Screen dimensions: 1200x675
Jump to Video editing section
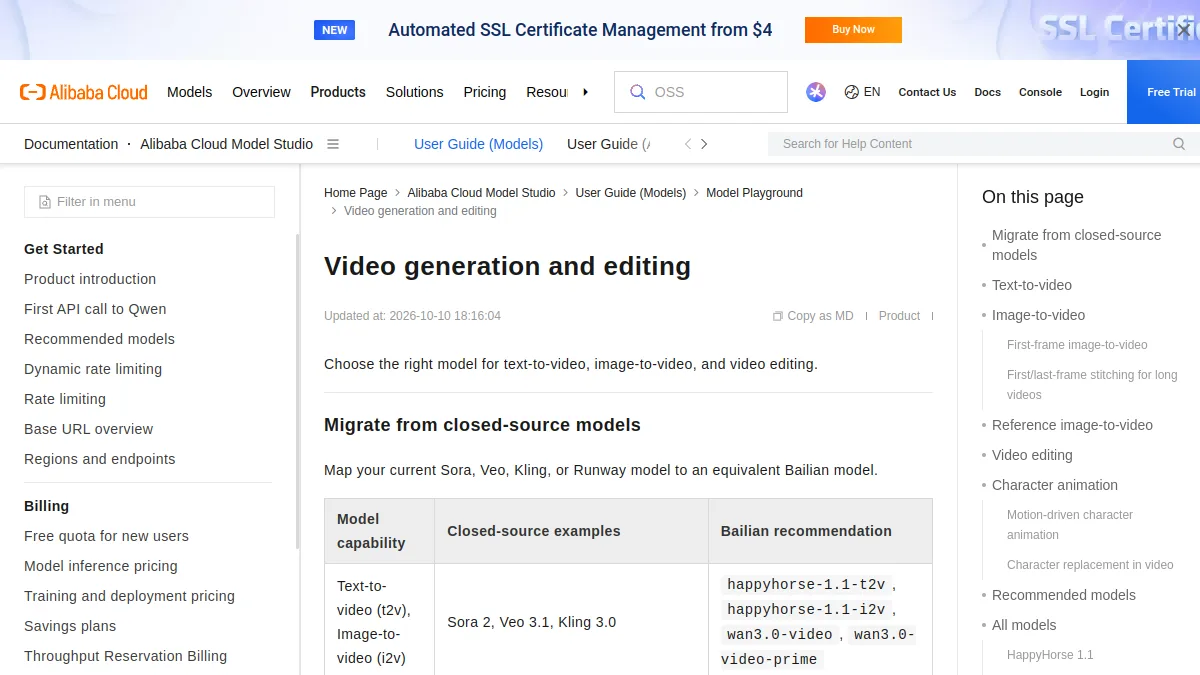pyautogui.click(x=1032, y=455)
